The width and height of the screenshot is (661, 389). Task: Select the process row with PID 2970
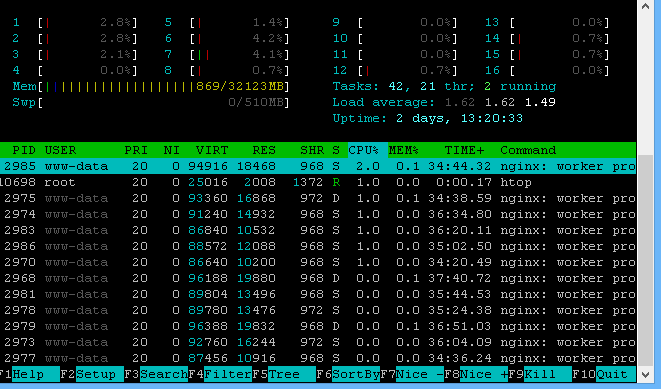tap(318, 263)
